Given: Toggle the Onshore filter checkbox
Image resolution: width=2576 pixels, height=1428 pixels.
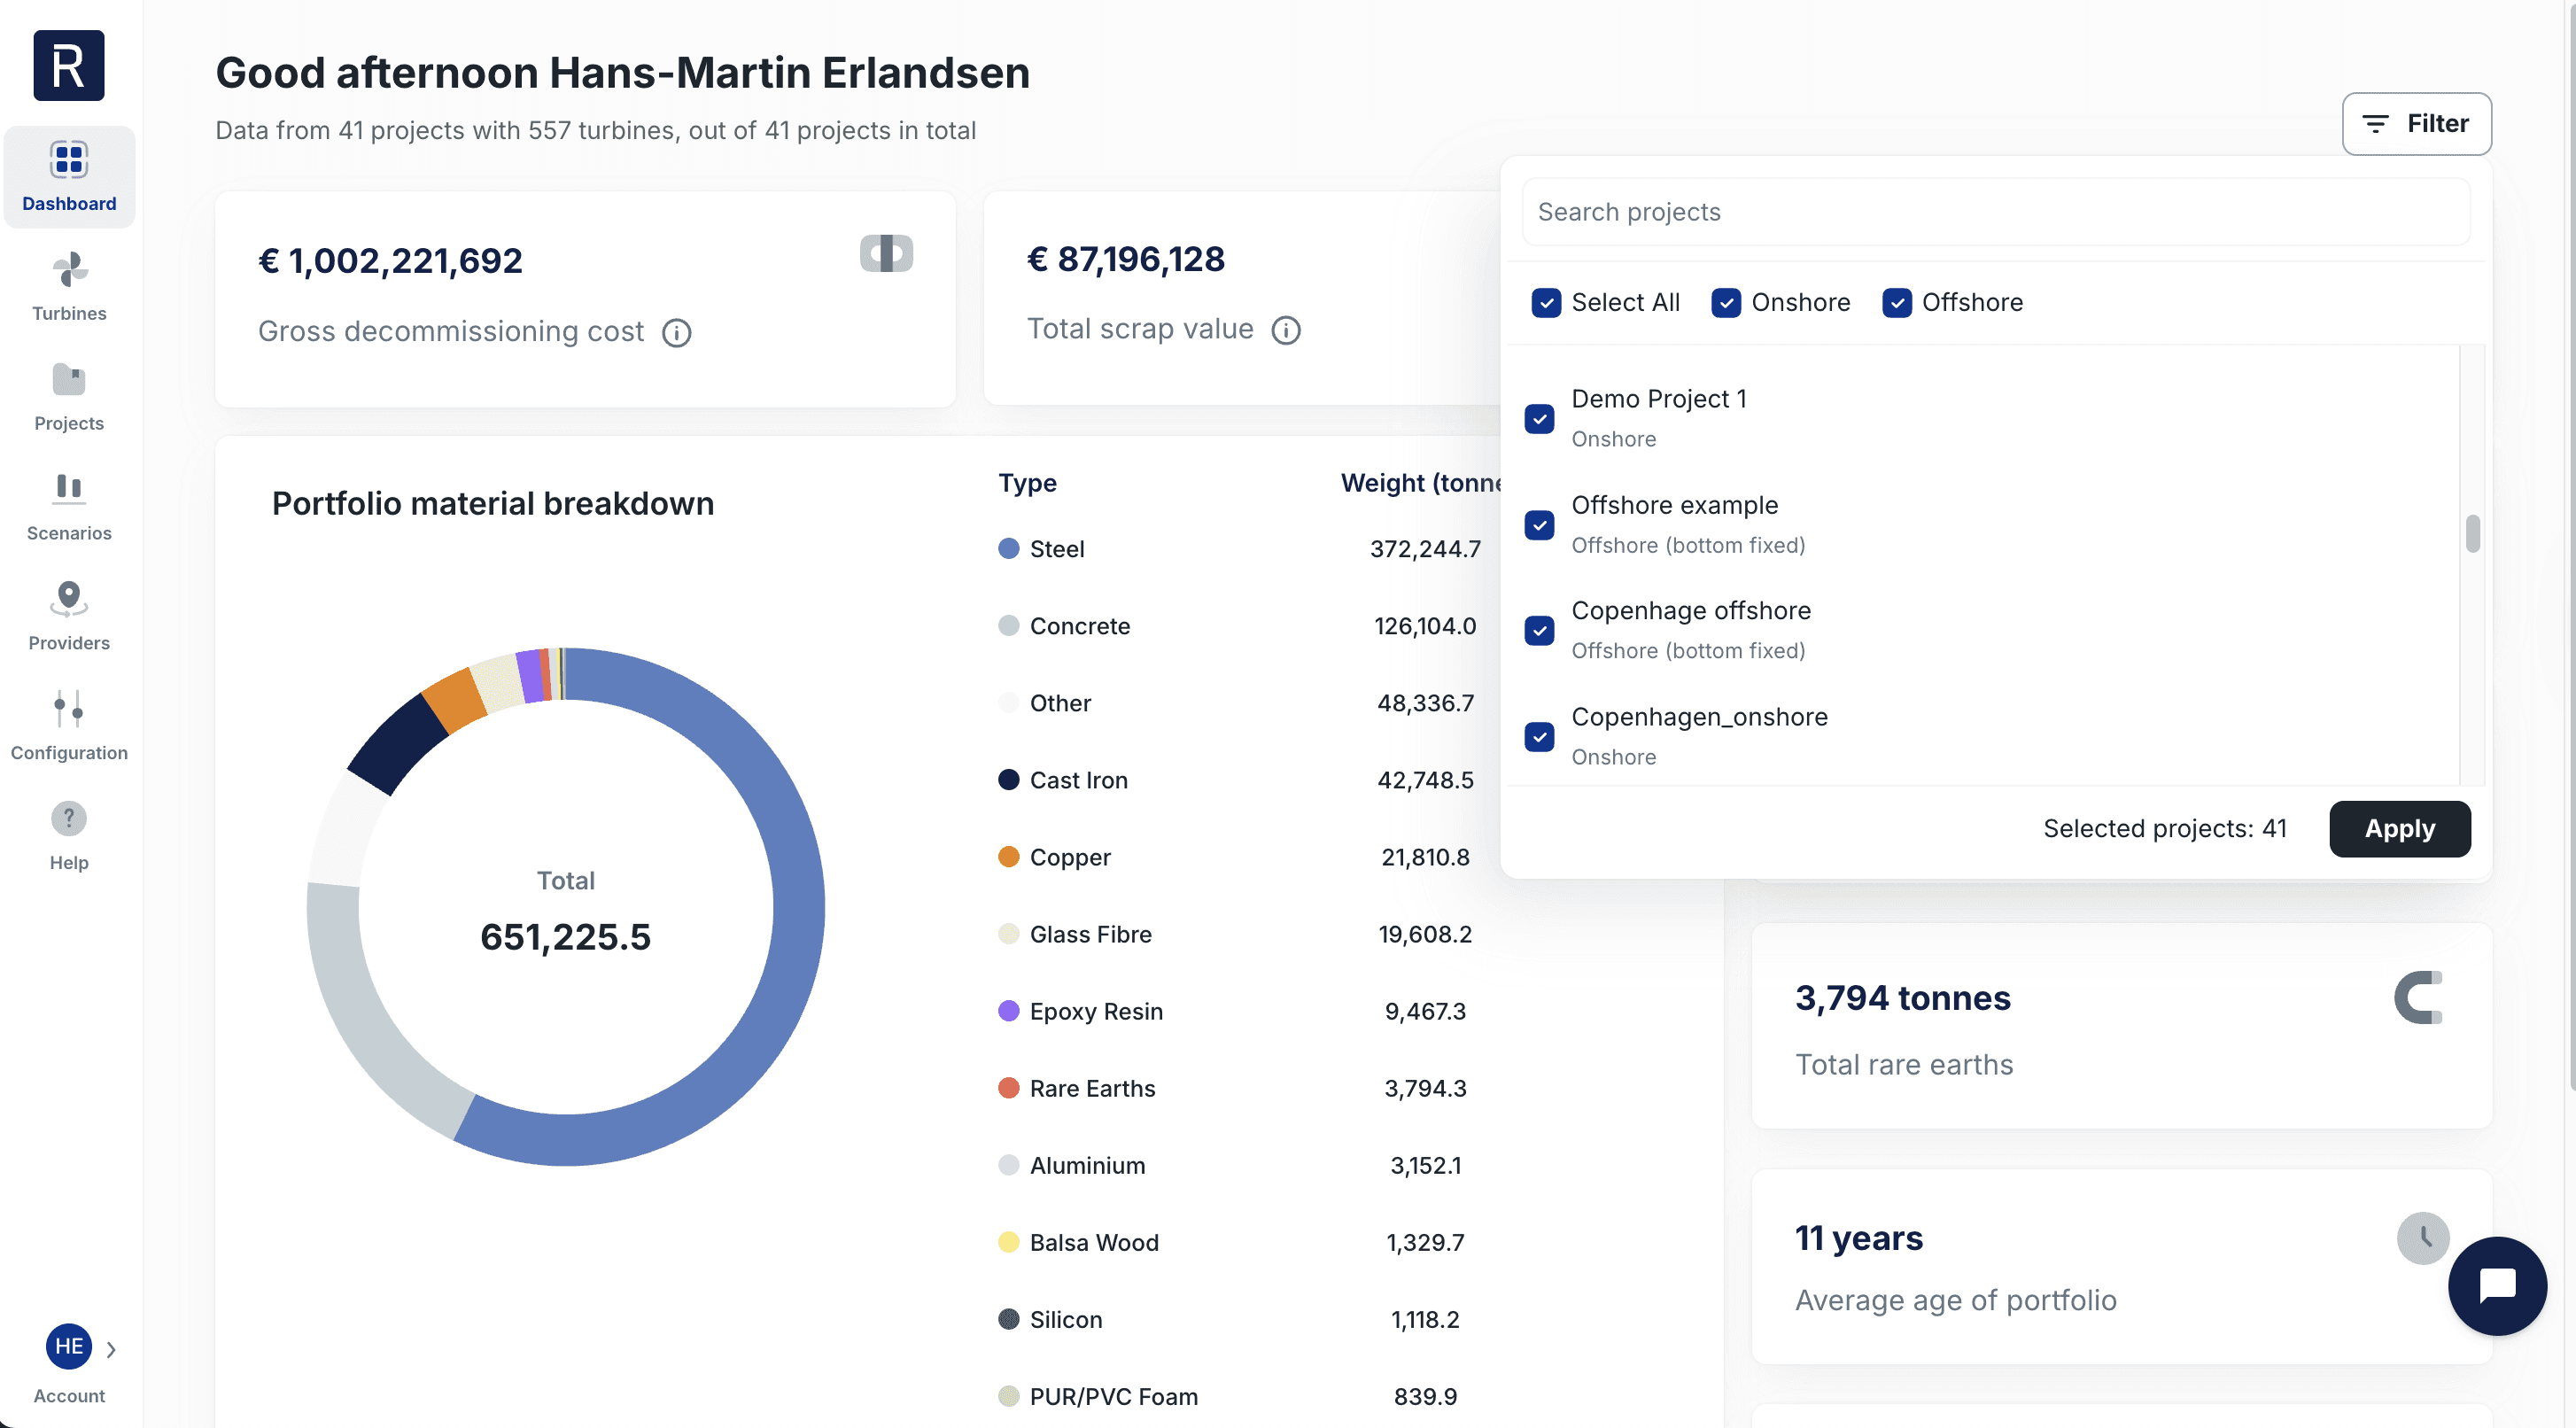Looking at the screenshot, I should (1726, 303).
